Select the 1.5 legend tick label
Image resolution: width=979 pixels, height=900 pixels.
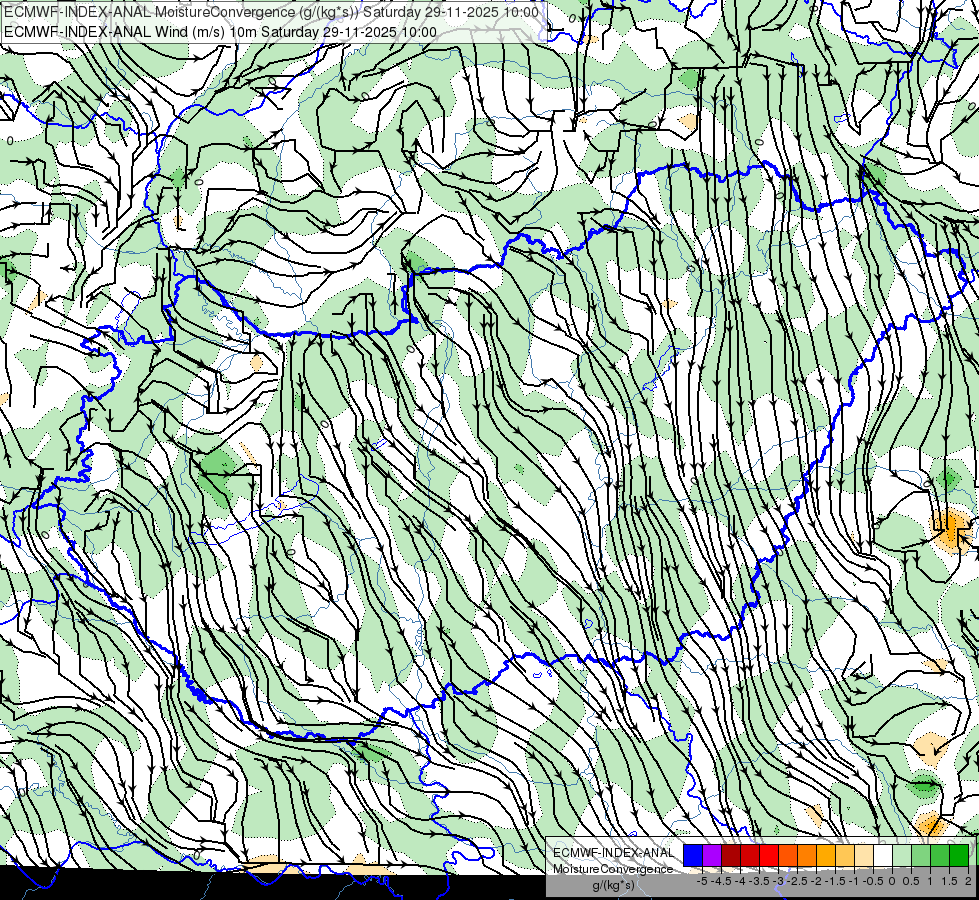coord(948,881)
